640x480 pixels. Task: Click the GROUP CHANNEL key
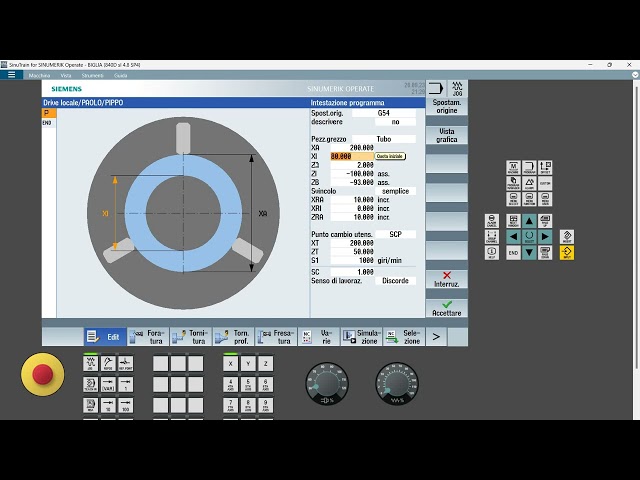[492, 236]
